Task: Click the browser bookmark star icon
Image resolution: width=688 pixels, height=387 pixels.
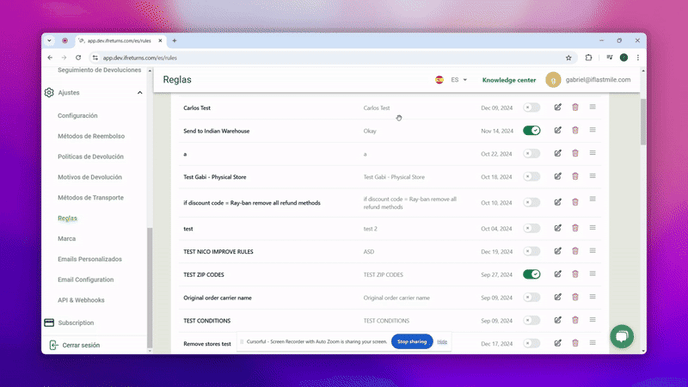Action: pos(568,58)
